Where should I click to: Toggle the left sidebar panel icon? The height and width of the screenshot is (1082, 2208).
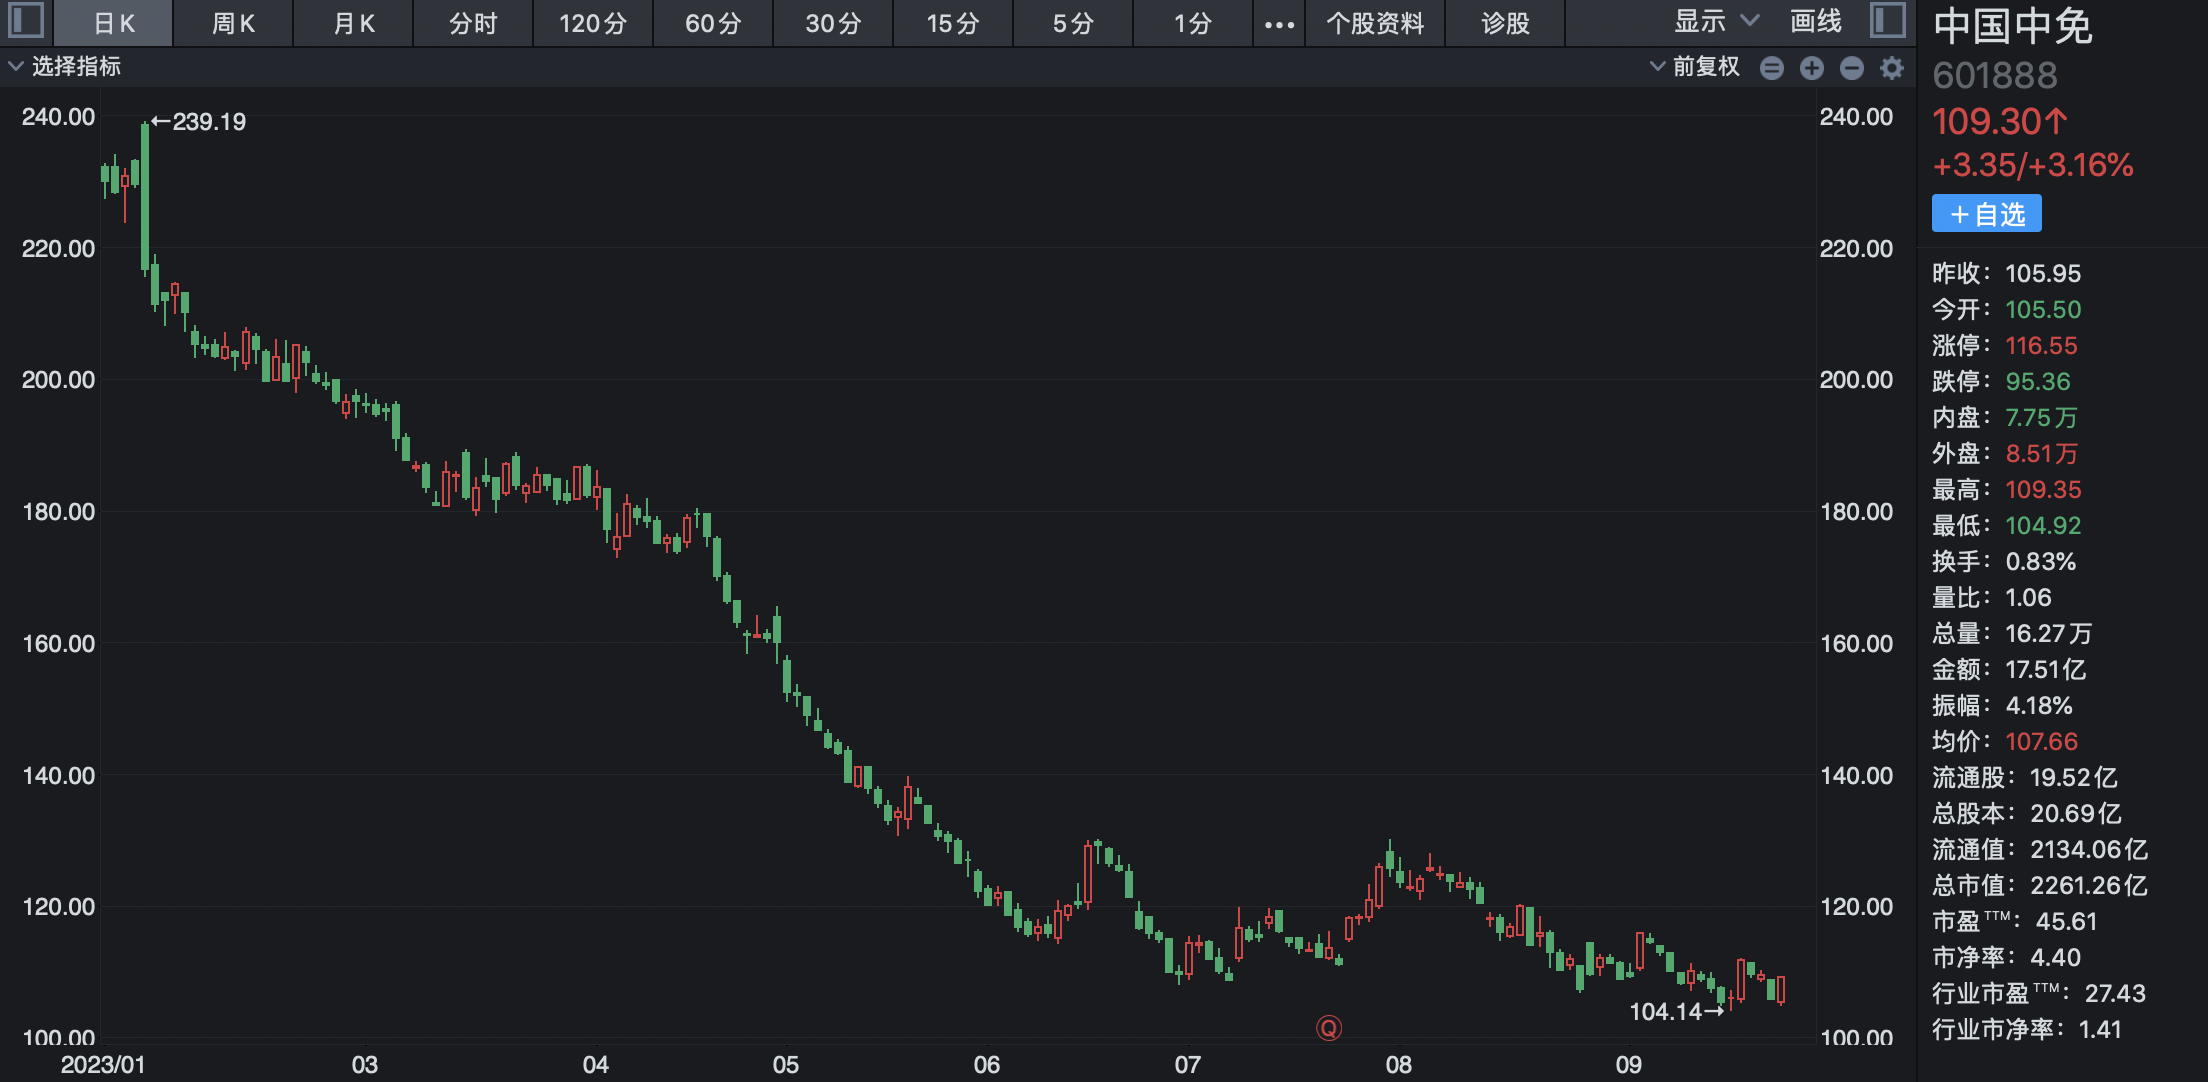[x=26, y=21]
